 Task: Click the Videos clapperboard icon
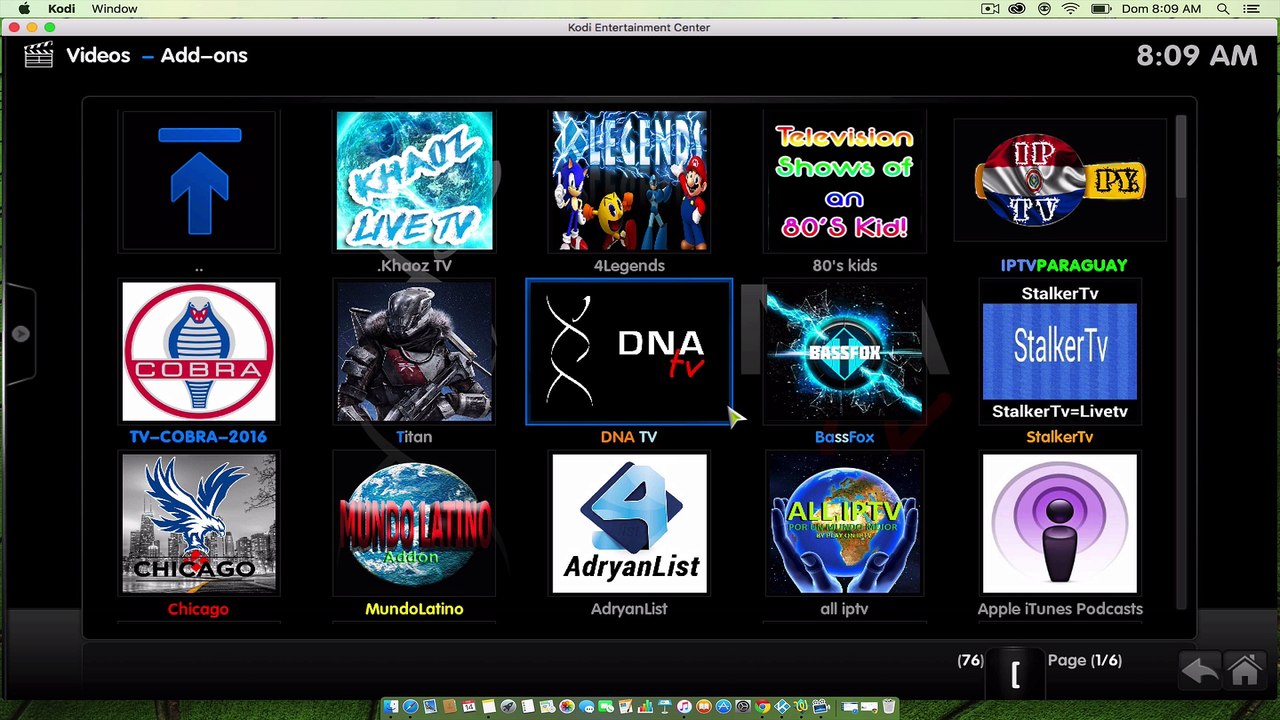[x=39, y=55]
